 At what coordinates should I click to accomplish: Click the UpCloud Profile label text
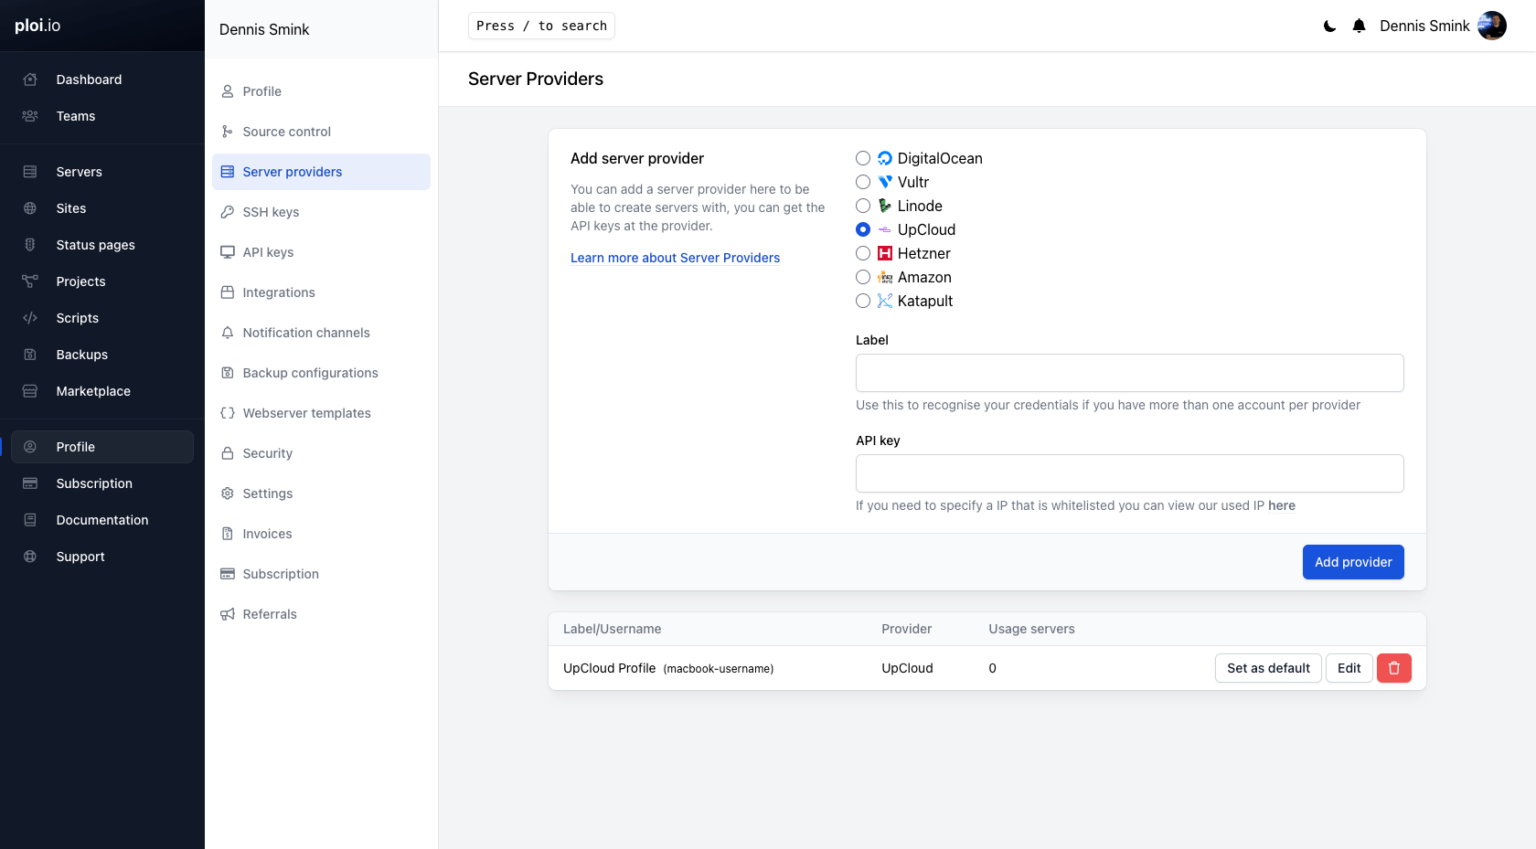click(609, 668)
